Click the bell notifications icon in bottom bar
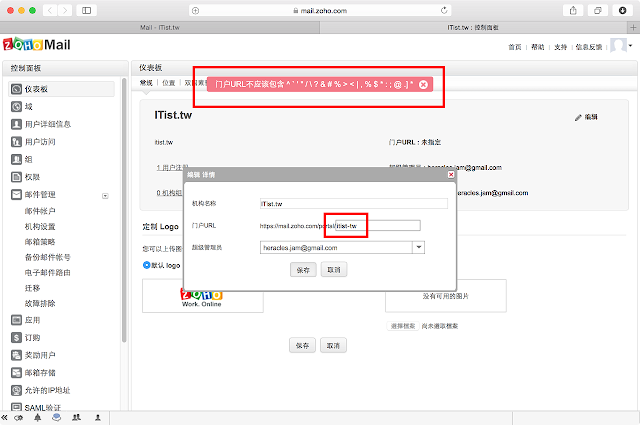 38,417
